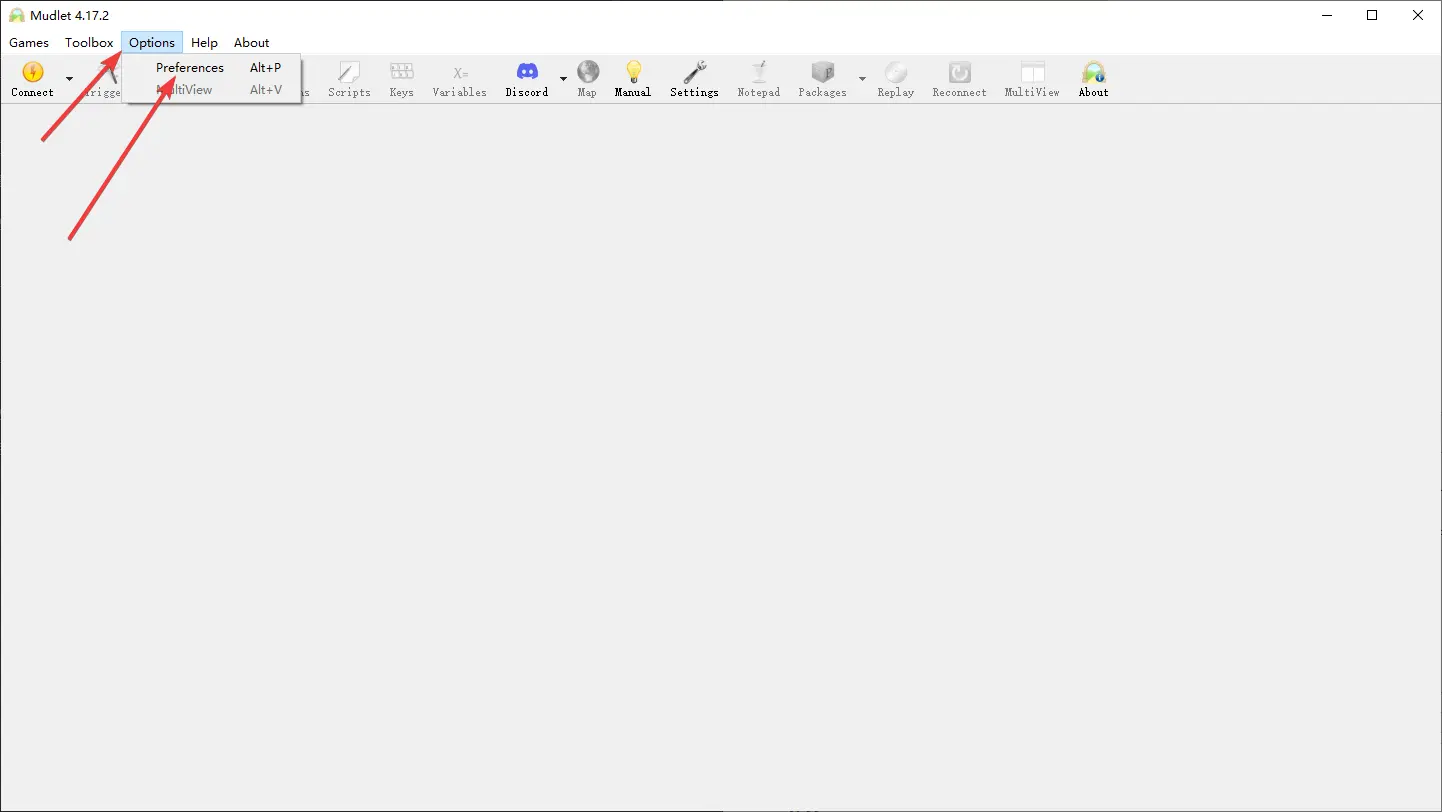Viewport: 1442px width, 812px height.
Task: Open the Games menu
Action: (x=29, y=43)
